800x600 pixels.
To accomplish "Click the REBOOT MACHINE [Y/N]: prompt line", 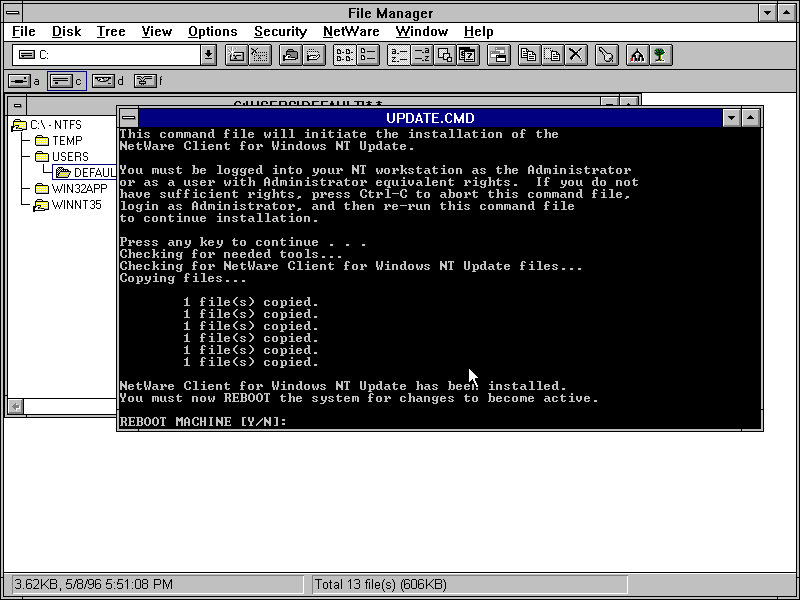I will point(203,422).
